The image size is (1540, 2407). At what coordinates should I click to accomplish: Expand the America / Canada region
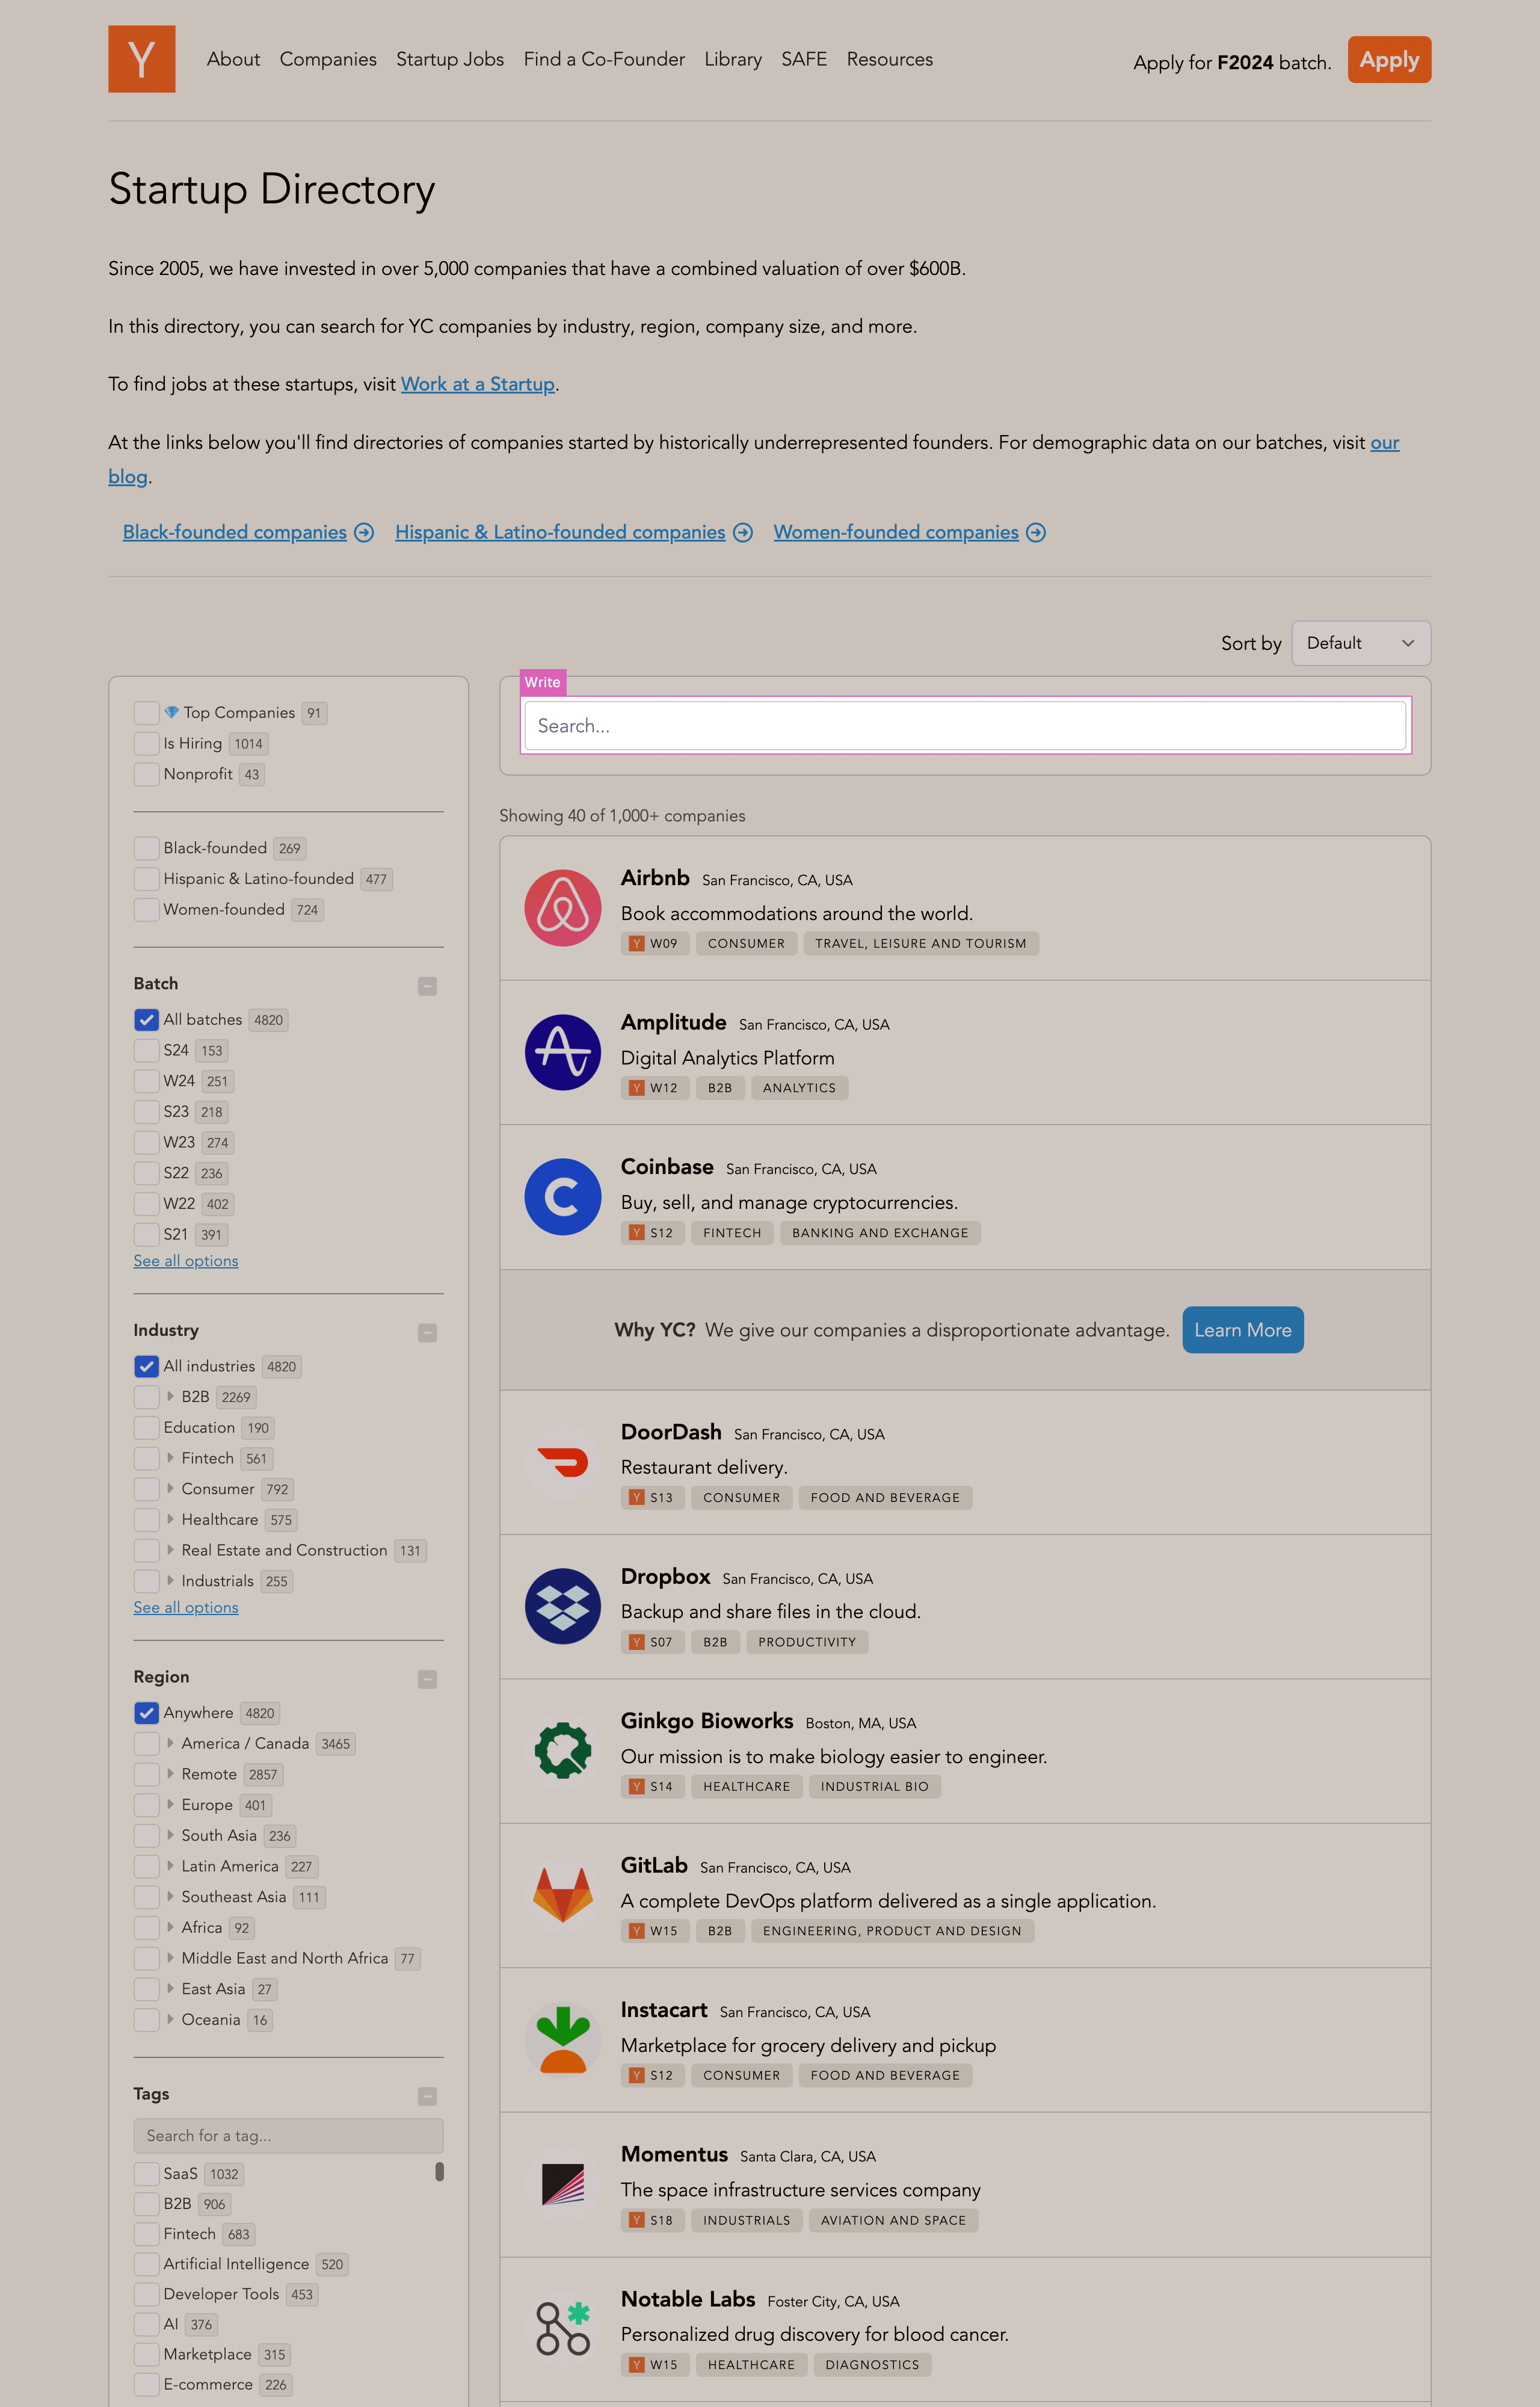coord(170,1743)
